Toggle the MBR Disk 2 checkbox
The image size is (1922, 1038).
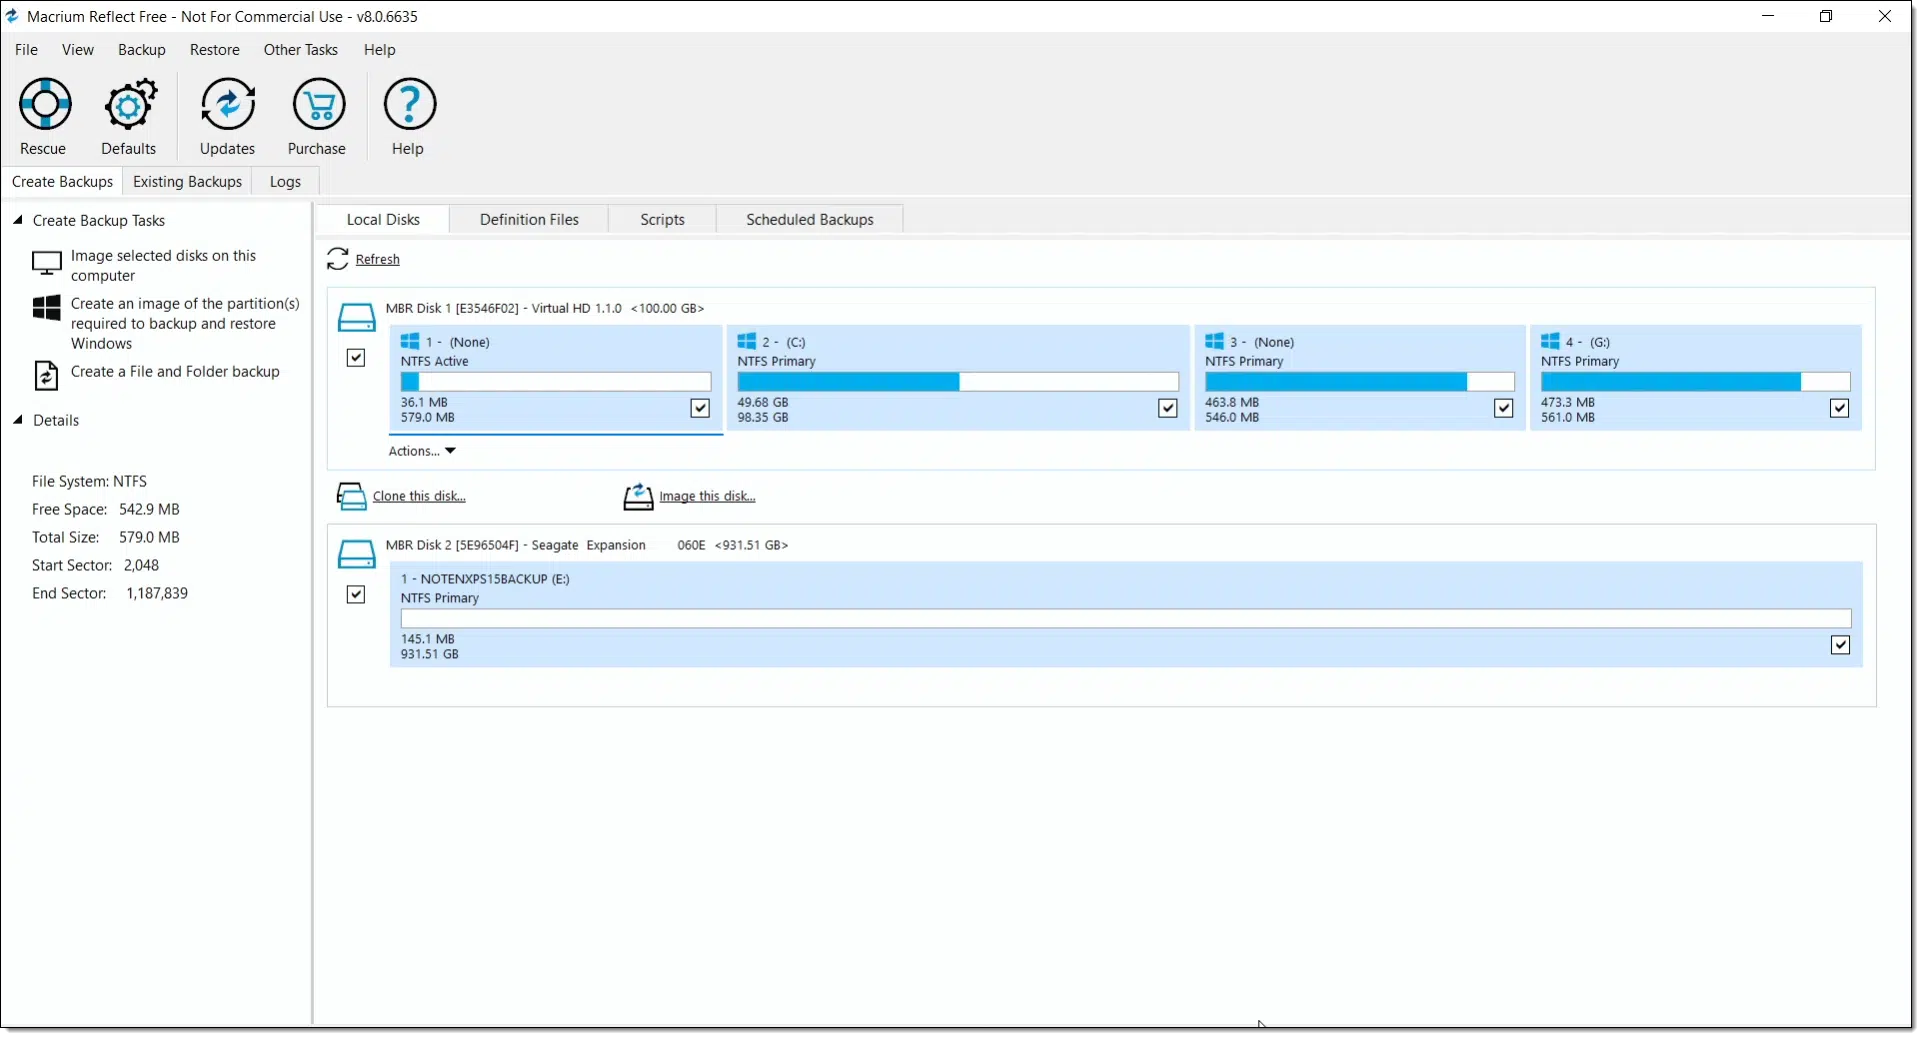[356, 595]
